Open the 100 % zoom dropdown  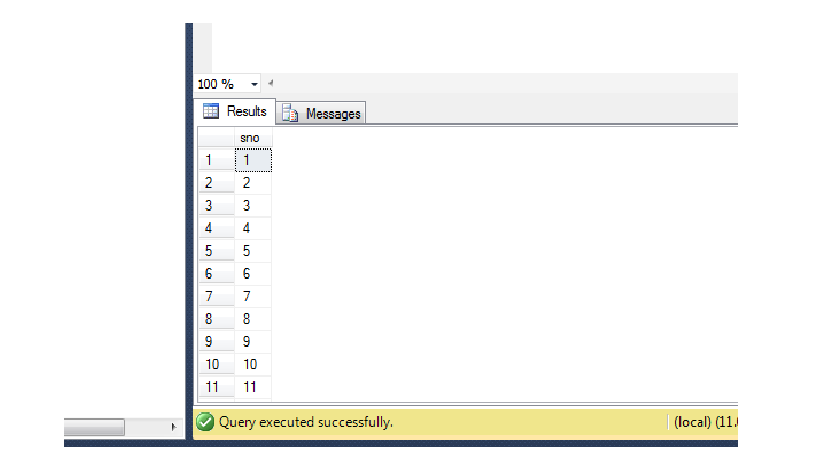pyautogui.click(x=254, y=84)
